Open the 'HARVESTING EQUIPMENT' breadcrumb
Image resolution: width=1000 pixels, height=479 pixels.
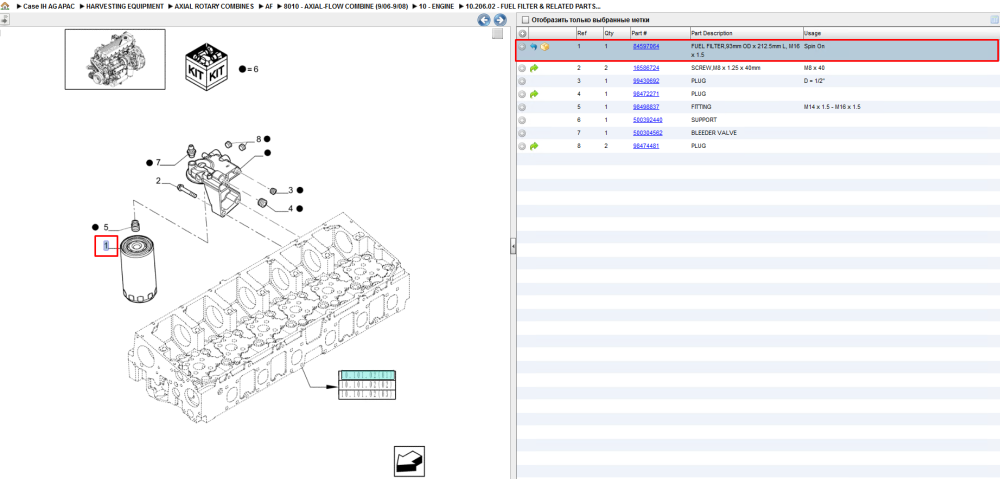[124, 6]
